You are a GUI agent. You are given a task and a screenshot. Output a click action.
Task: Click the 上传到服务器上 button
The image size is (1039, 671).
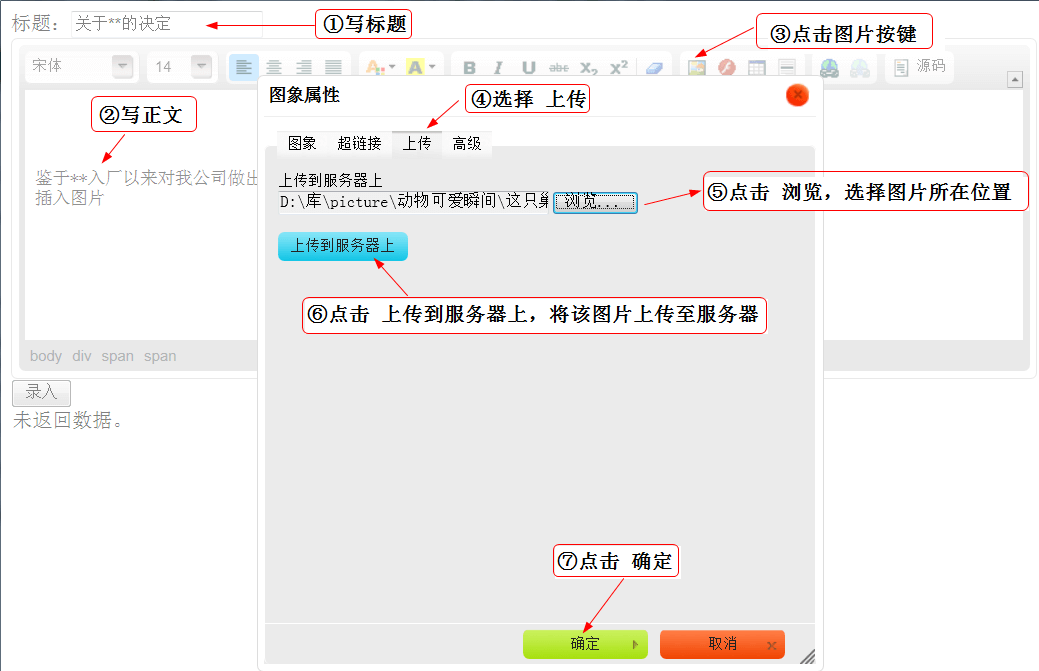343,246
